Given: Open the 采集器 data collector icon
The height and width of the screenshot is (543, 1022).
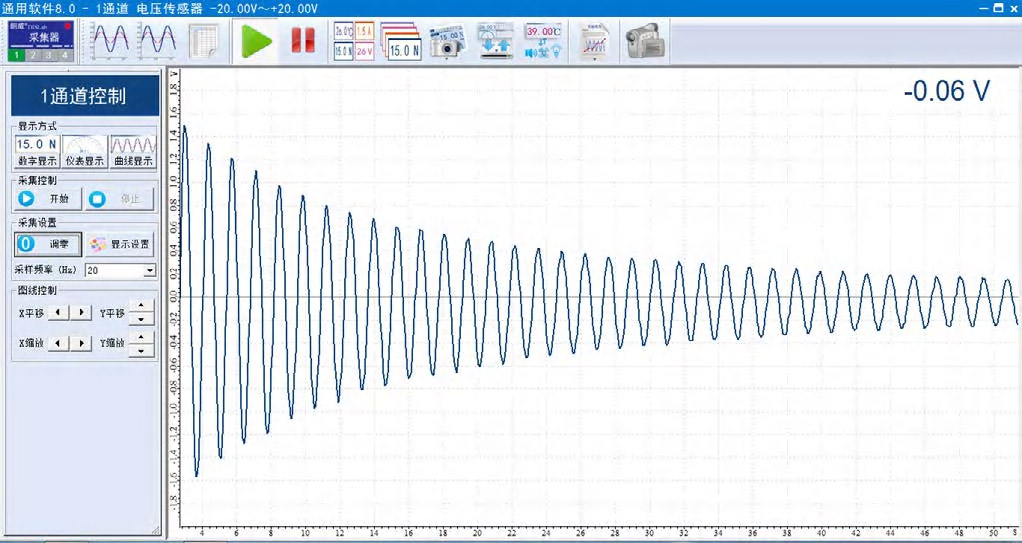Looking at the screenshot, I should point(41,34).
